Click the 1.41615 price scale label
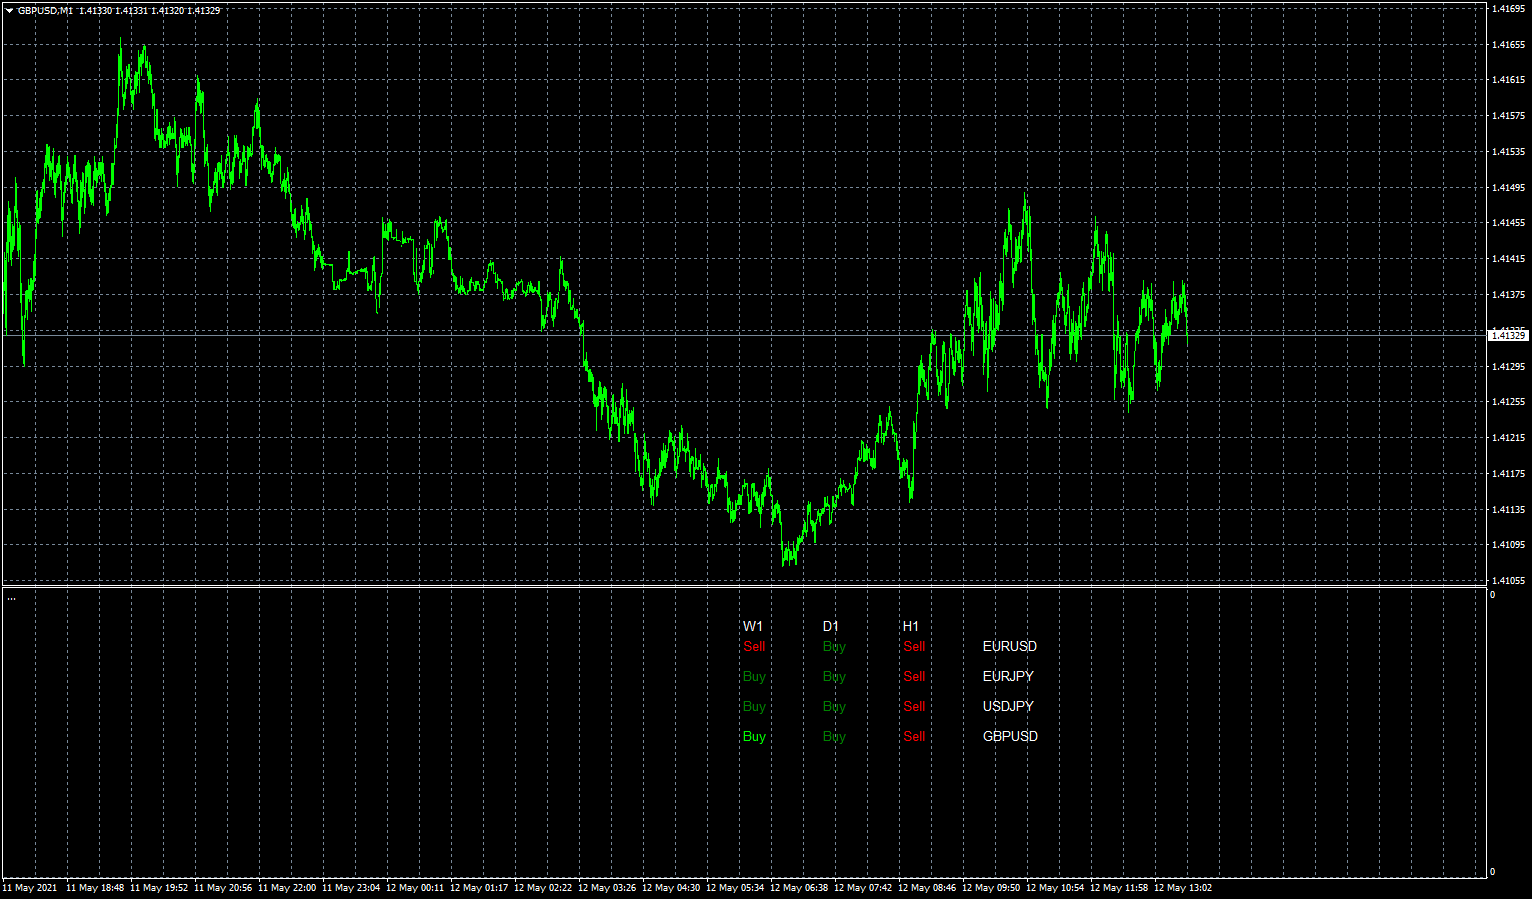This screenshot has width=1532, height=899. pyautogui.click(x=1508, y=79)
